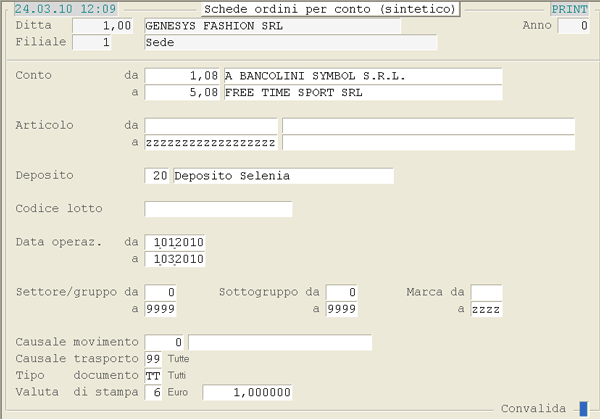Click the empty Articolo 'da' code field
The width and height of the screenshot is (600, 419).
(211, 126)
